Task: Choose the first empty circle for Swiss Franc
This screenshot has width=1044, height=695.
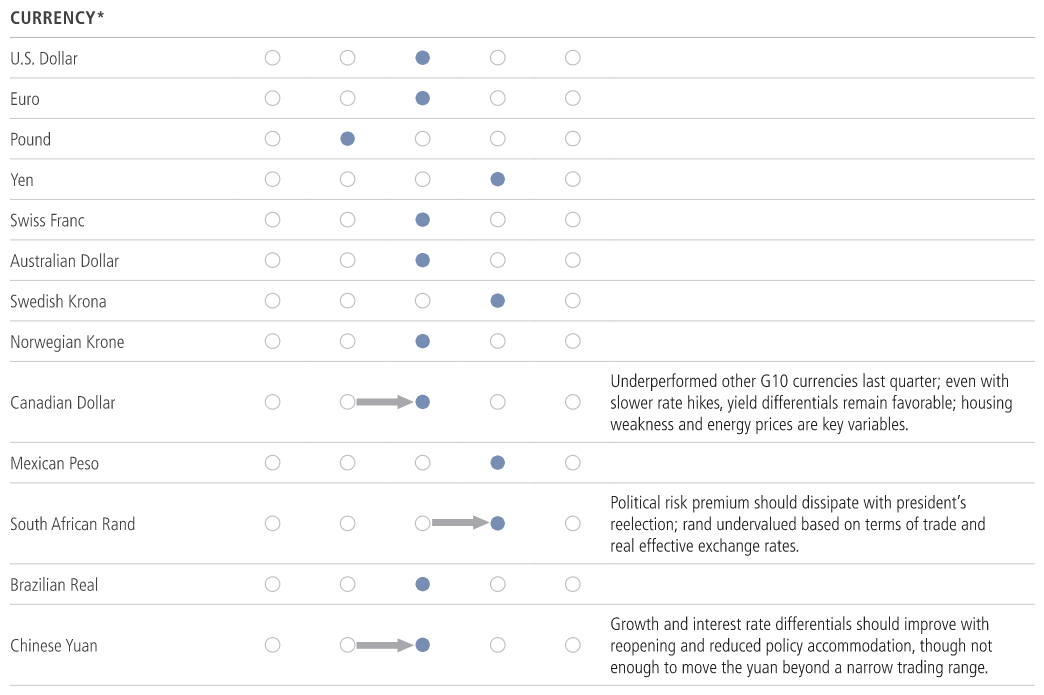Action: click(x=272, y=220)
